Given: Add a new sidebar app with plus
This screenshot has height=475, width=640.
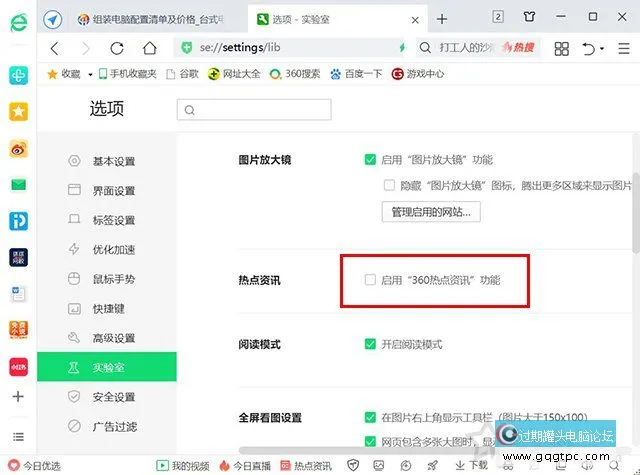Looking at the screenshot, I should 18,396.
